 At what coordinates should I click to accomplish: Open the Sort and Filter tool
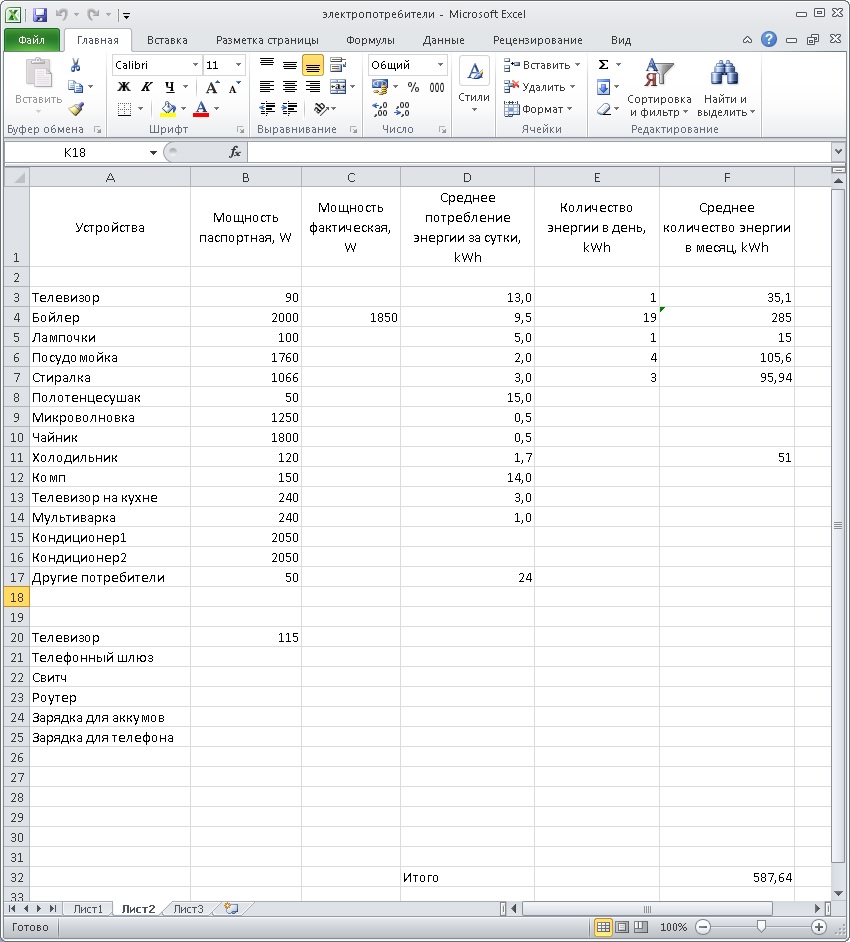(x=660, y=88)
